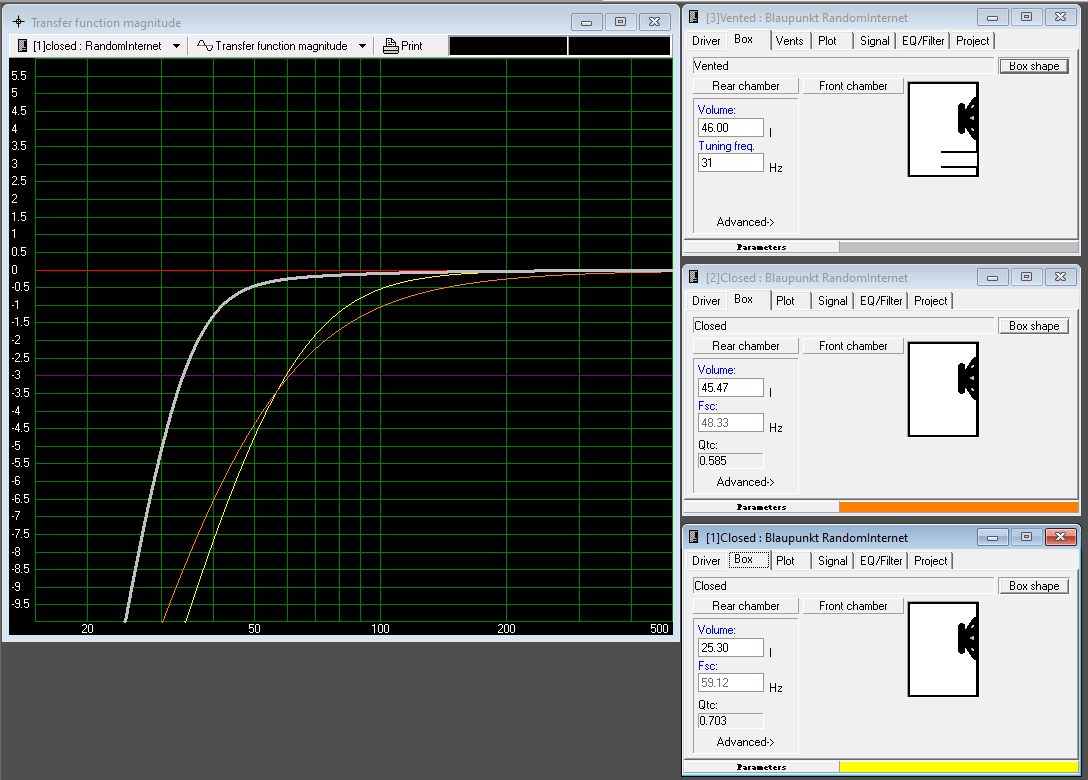Open the Project tab in the [2]Closed window
The height and width of the screenshot is (780, 1088).
click(x=930, y=300)
